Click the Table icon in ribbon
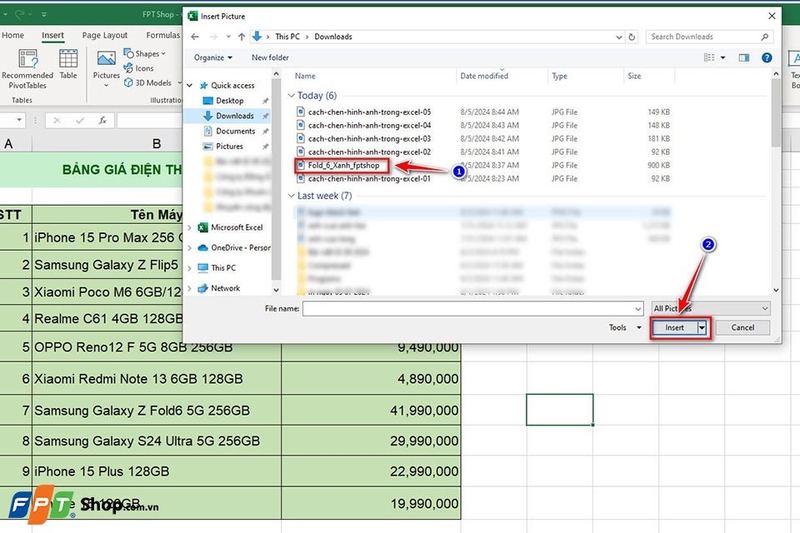 (x=68, y=64)
